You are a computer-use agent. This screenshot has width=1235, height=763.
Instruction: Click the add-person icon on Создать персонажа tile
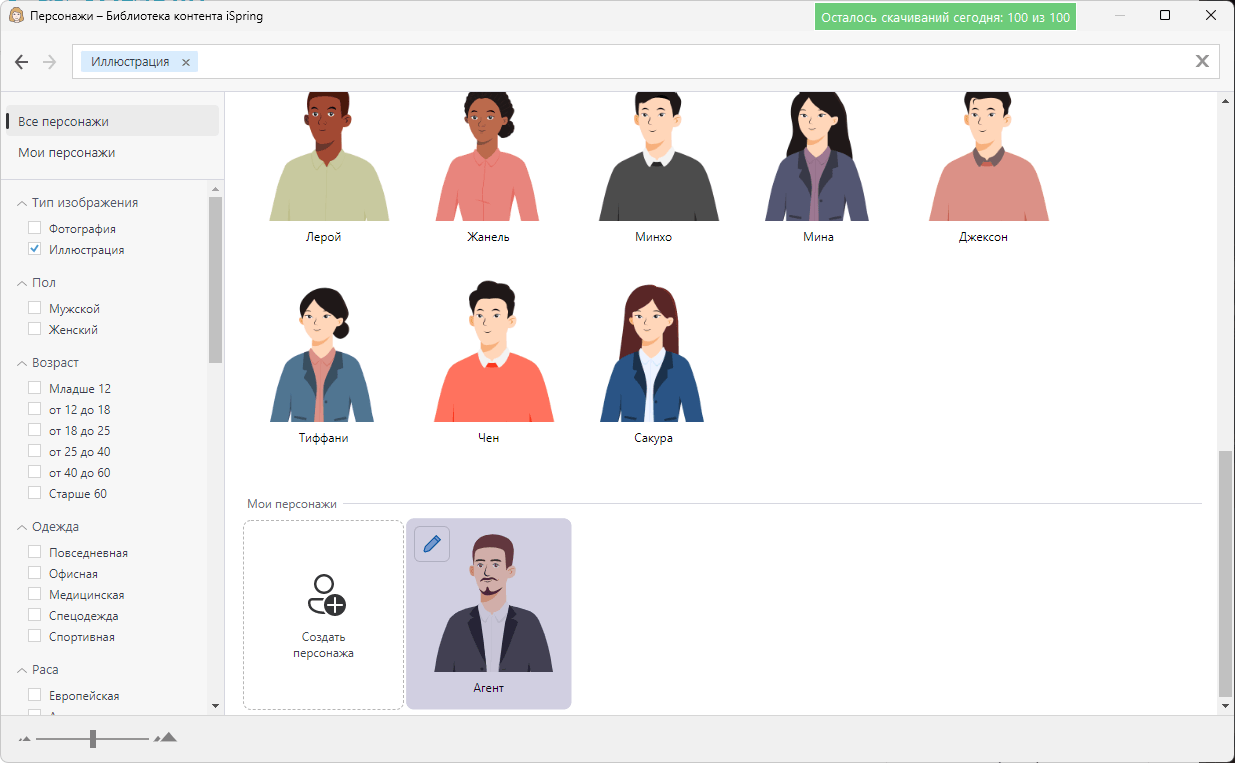point(323,596)
